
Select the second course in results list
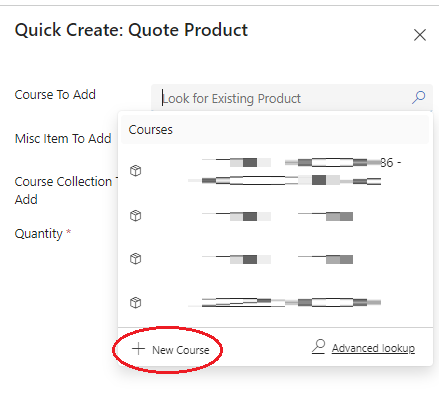(275, 216)
